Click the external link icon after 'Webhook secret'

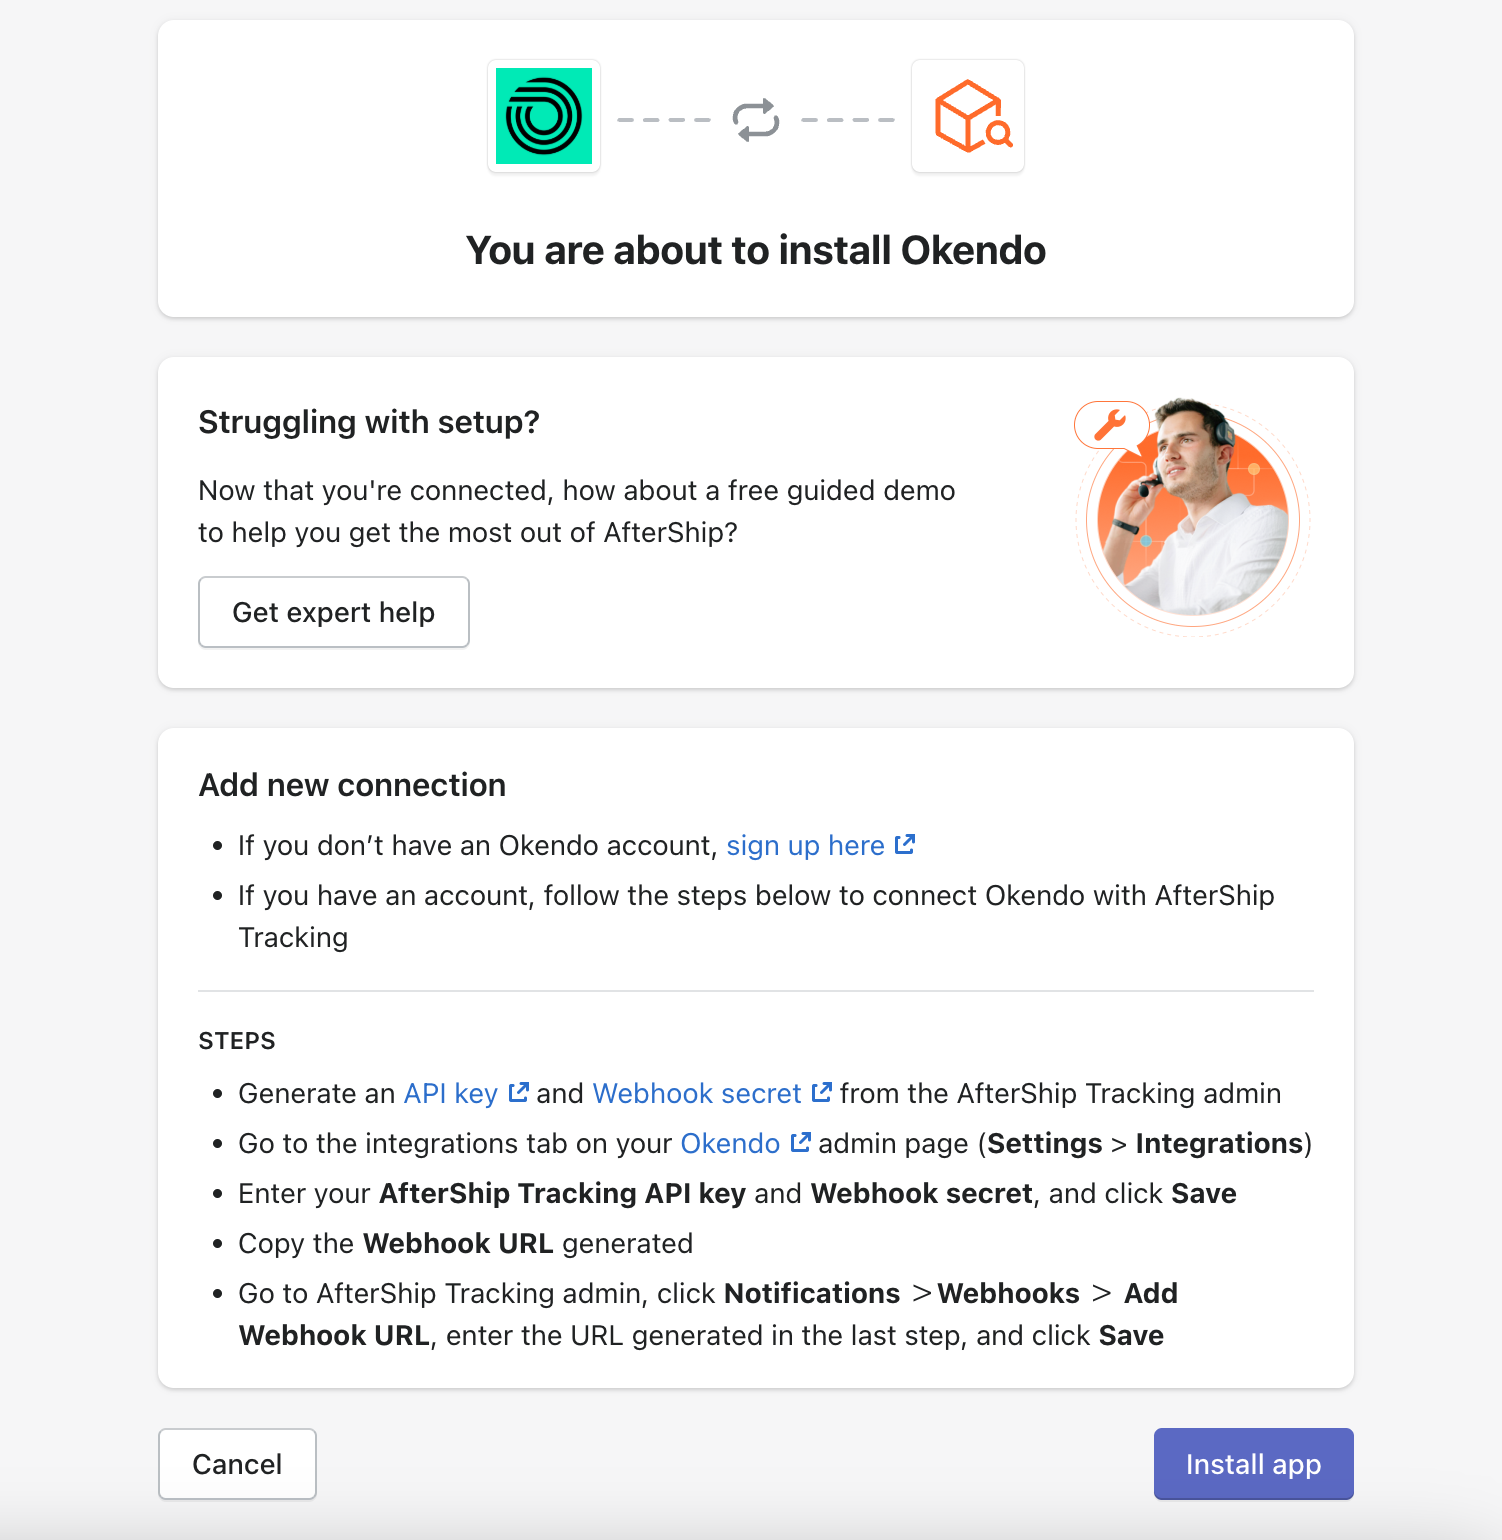click(x=822, y=1092)
